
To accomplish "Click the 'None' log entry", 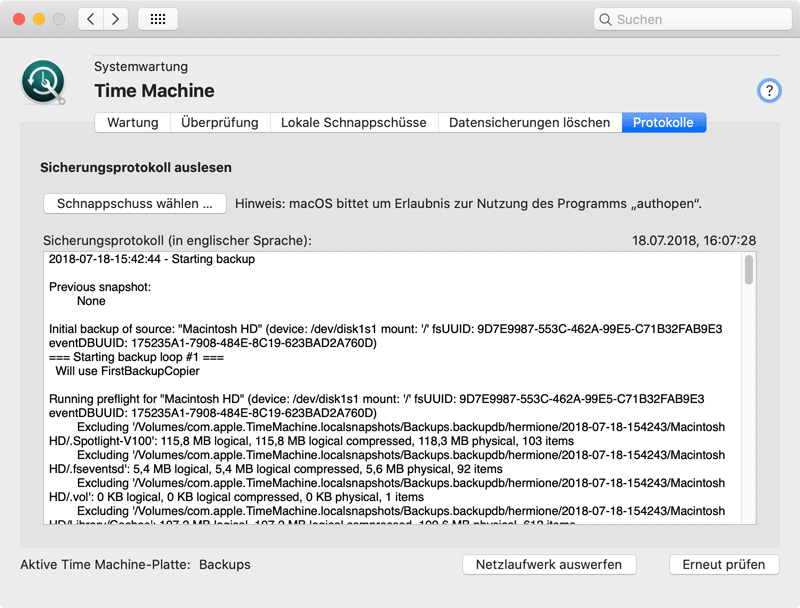I will point(91,301).
